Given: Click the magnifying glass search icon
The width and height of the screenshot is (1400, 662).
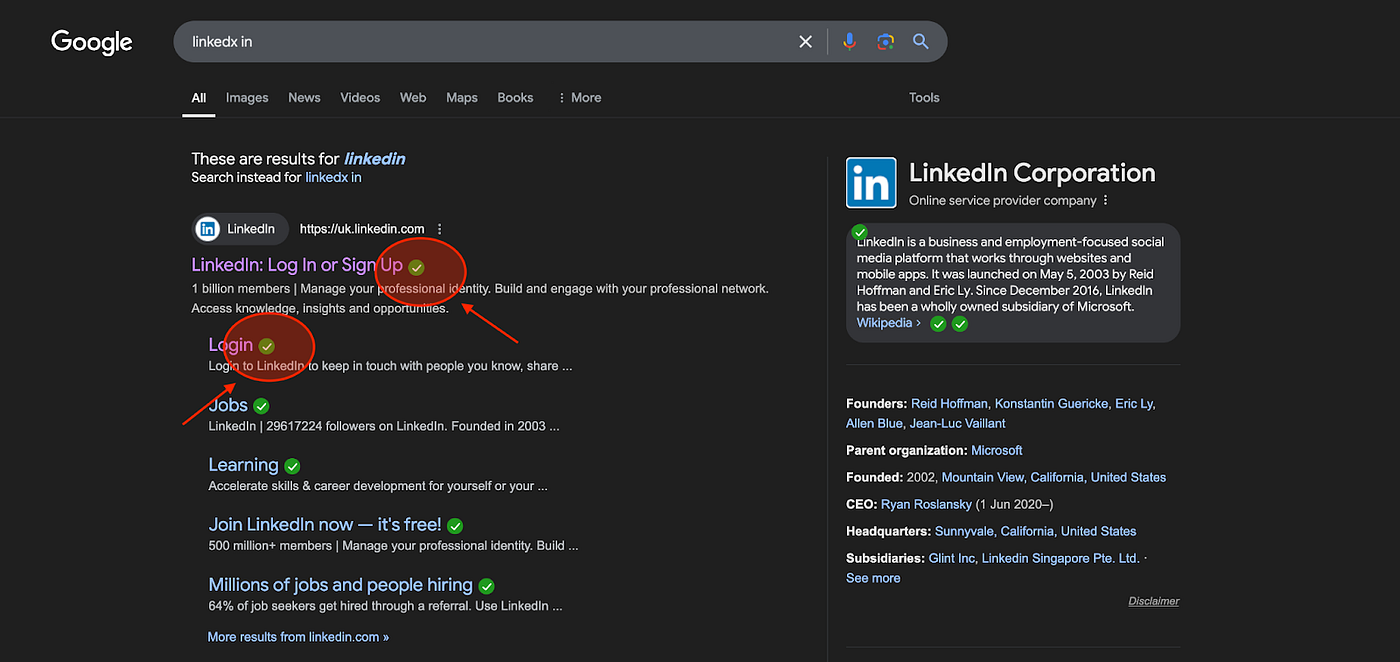Looking at the screenshot, I should click(921, 42).
